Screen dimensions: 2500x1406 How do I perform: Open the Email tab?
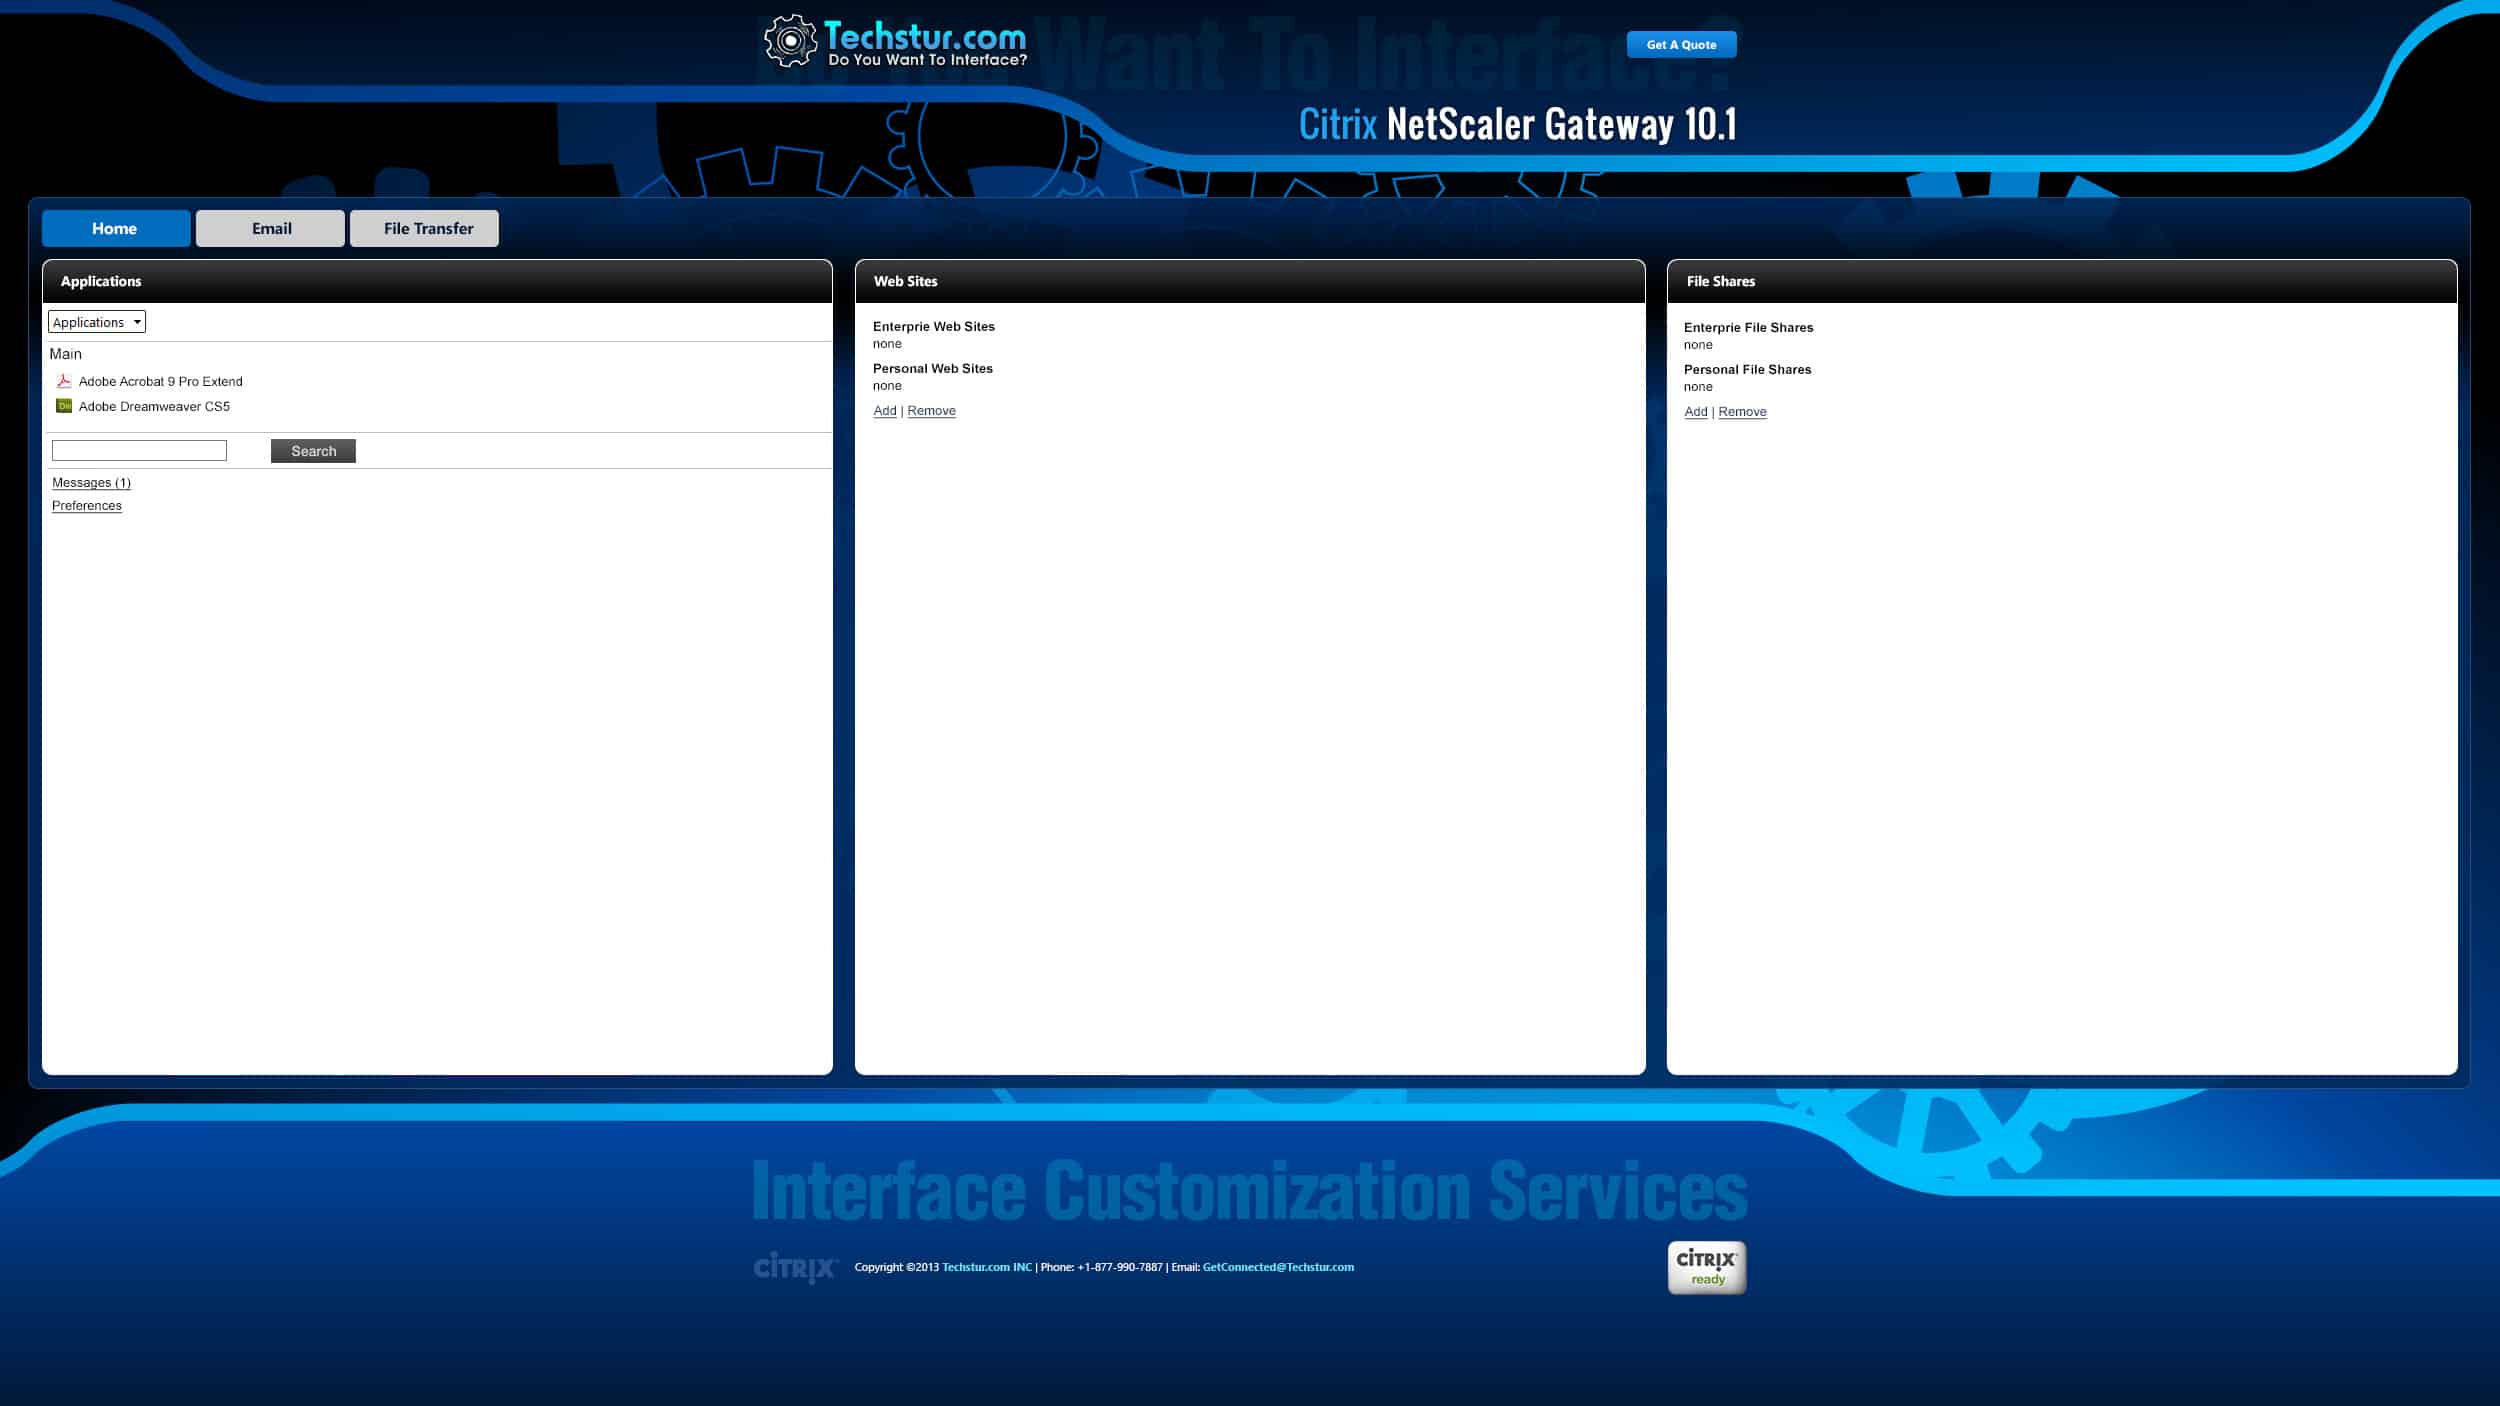click(270, 228)
